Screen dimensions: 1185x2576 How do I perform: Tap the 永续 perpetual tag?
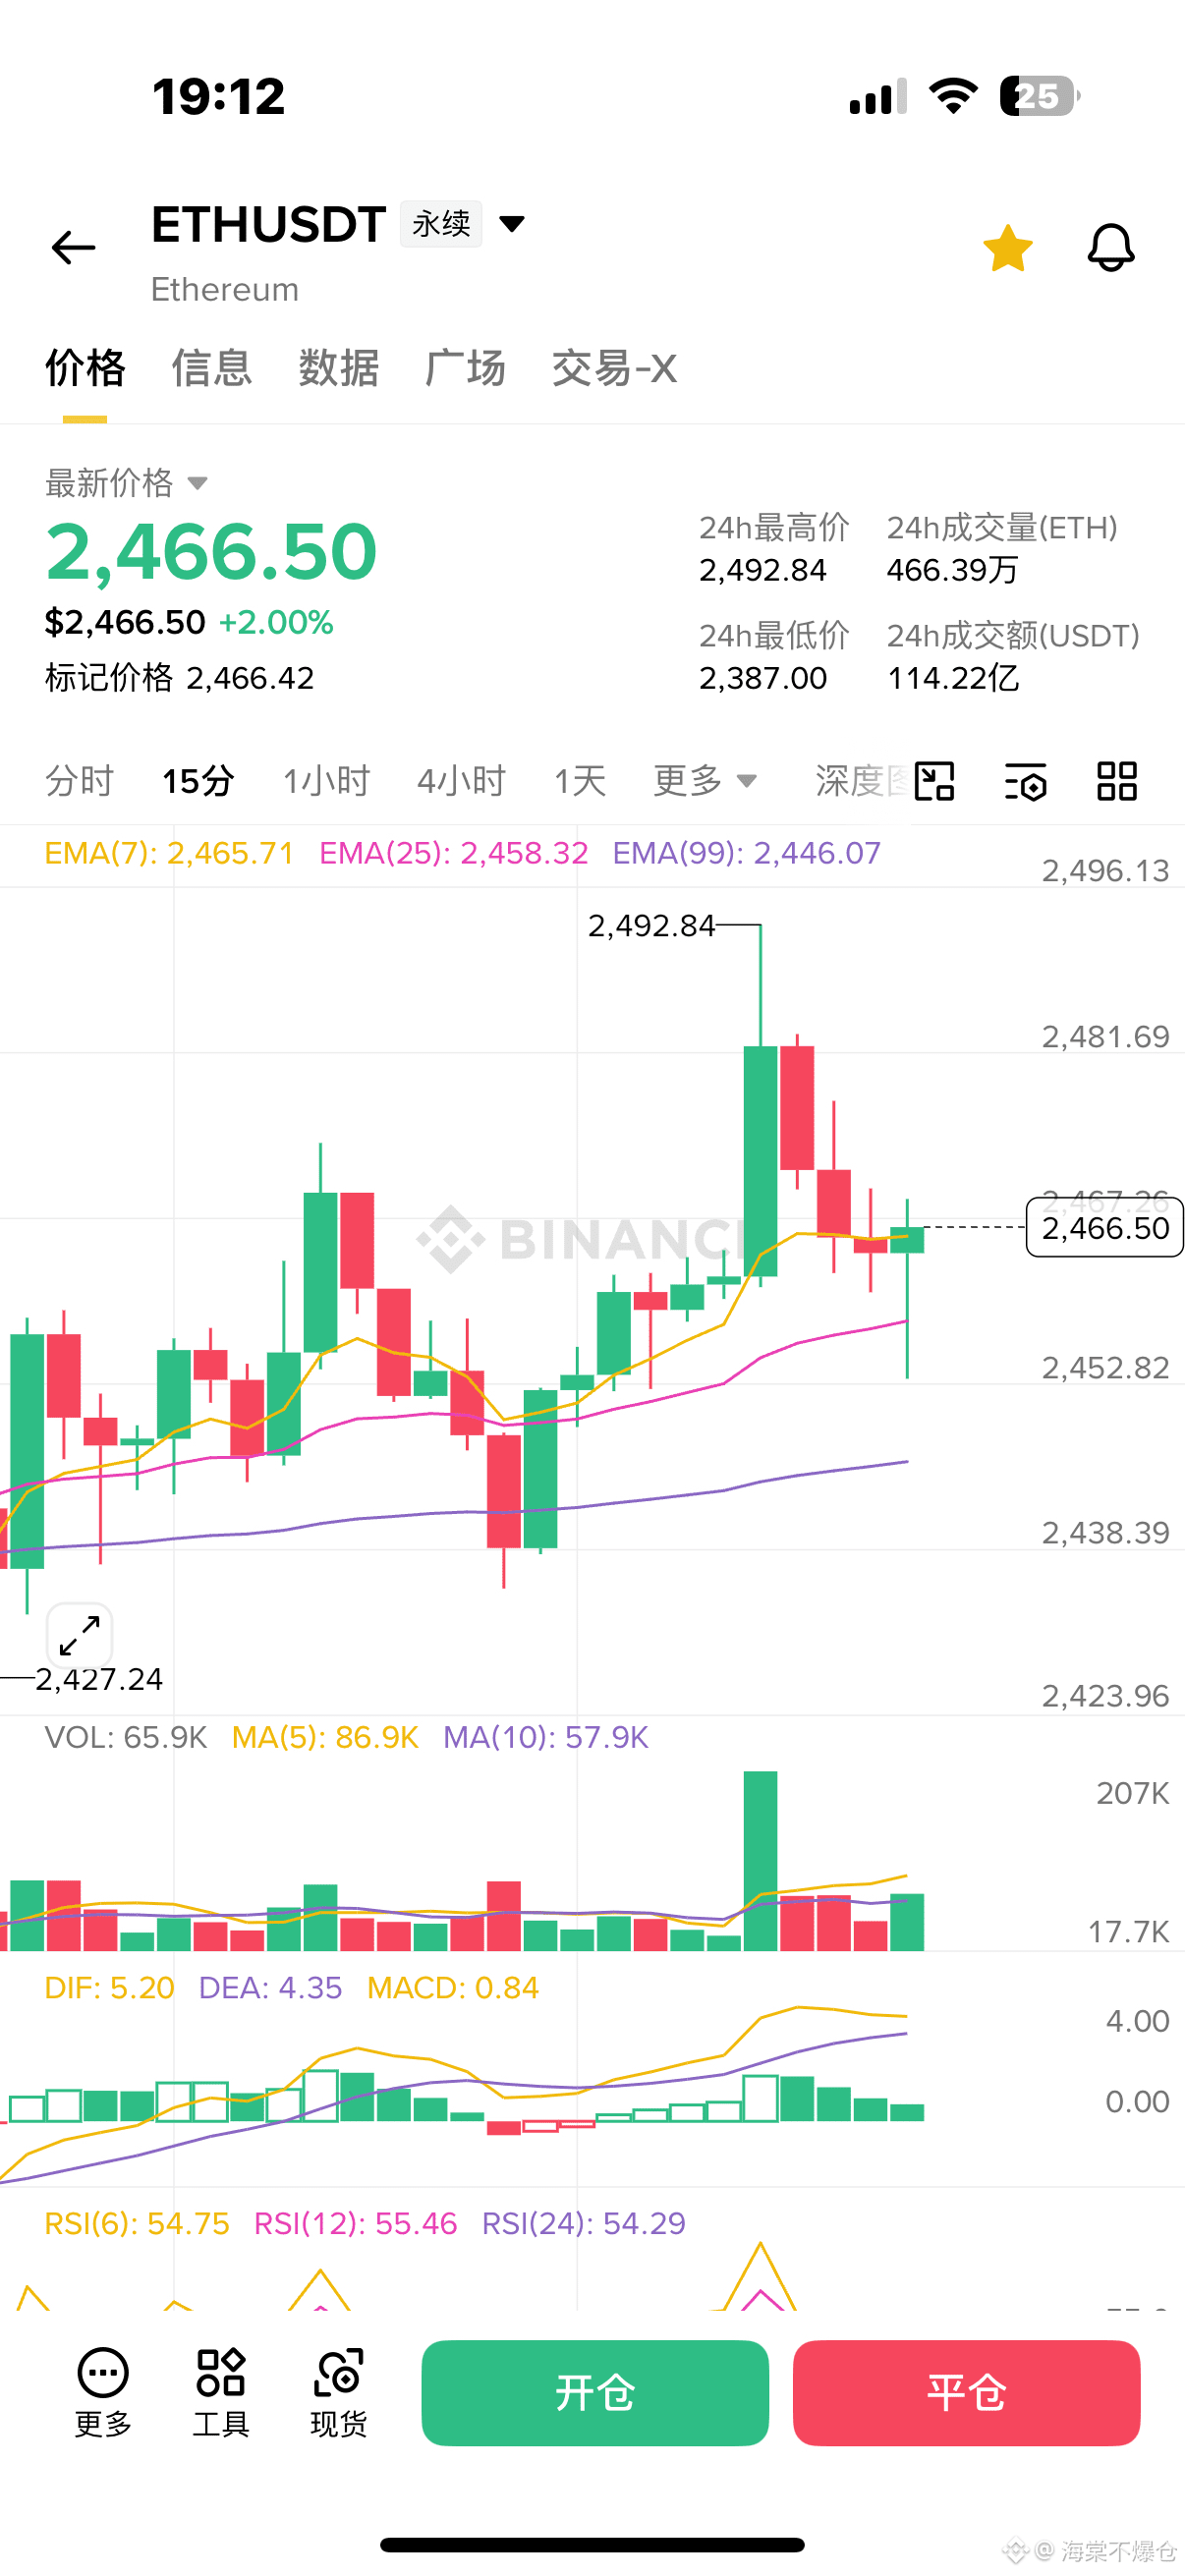pos(441,223)
